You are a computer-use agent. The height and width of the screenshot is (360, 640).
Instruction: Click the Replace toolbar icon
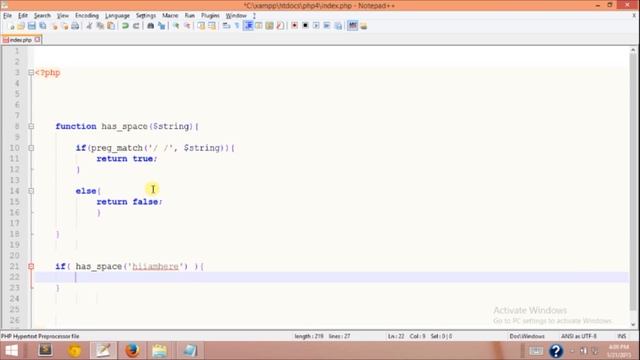162,26
